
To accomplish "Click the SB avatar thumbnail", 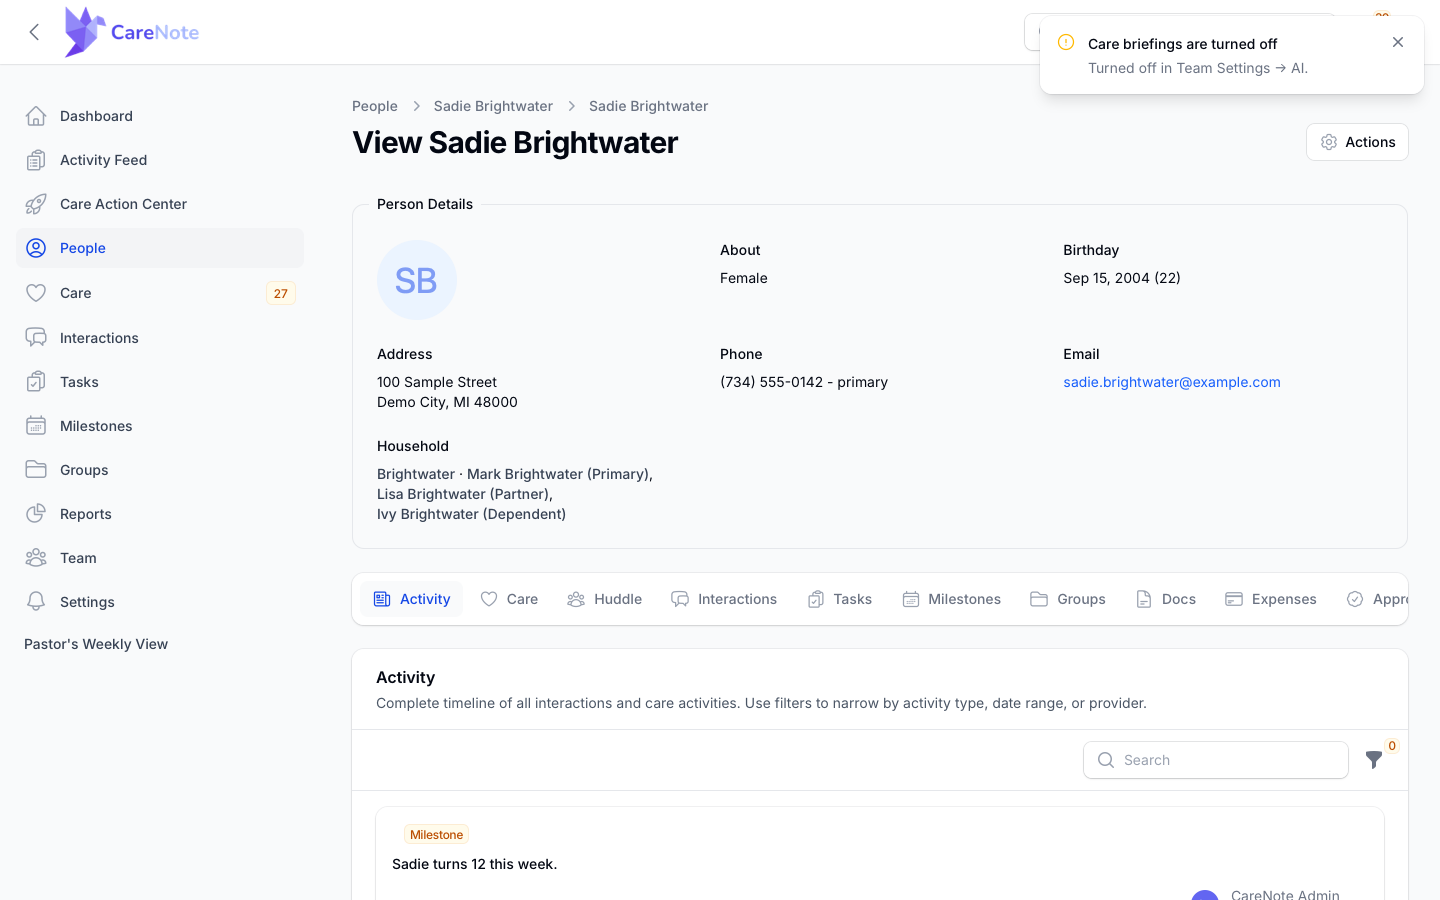I will (x=417, y=280).
